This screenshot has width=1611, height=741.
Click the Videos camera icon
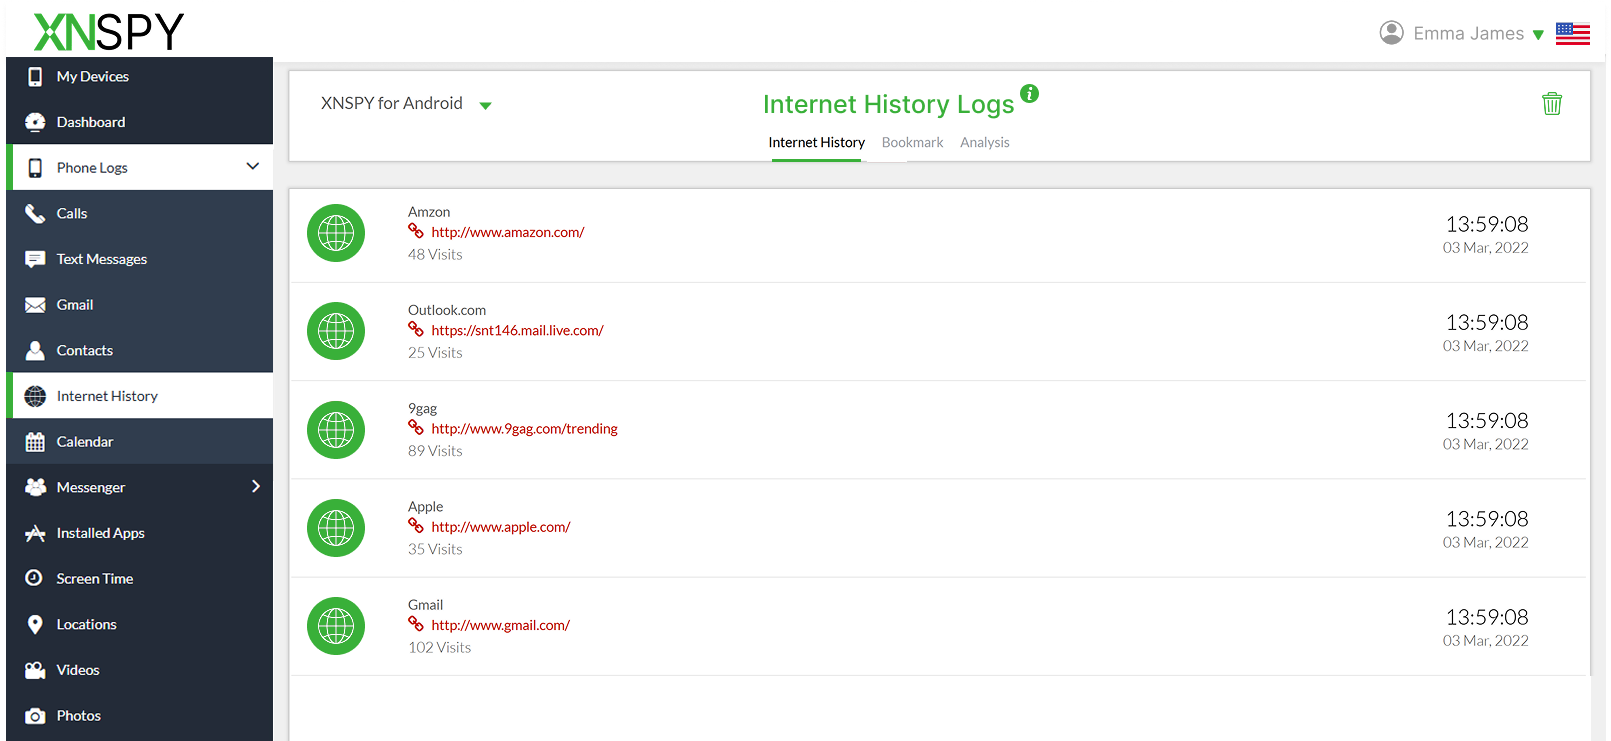35,670
